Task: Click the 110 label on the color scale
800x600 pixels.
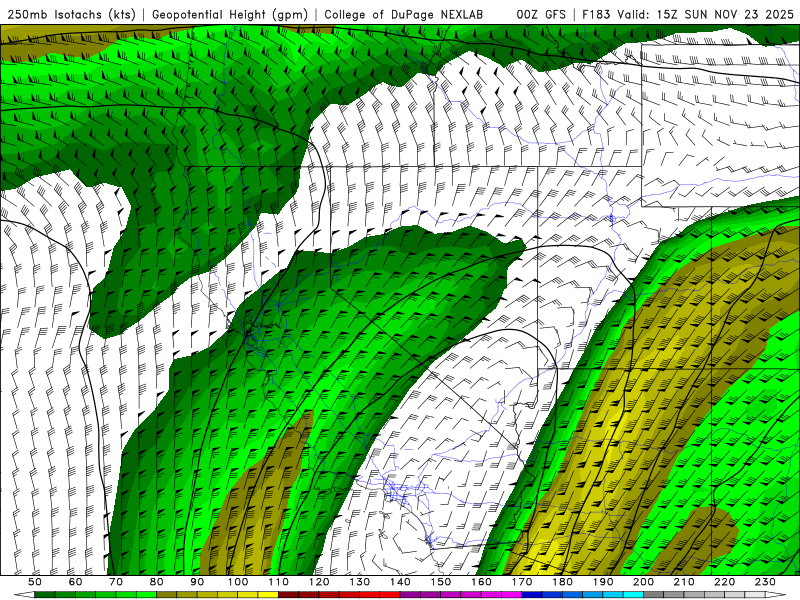Action: tap(278, 582)
